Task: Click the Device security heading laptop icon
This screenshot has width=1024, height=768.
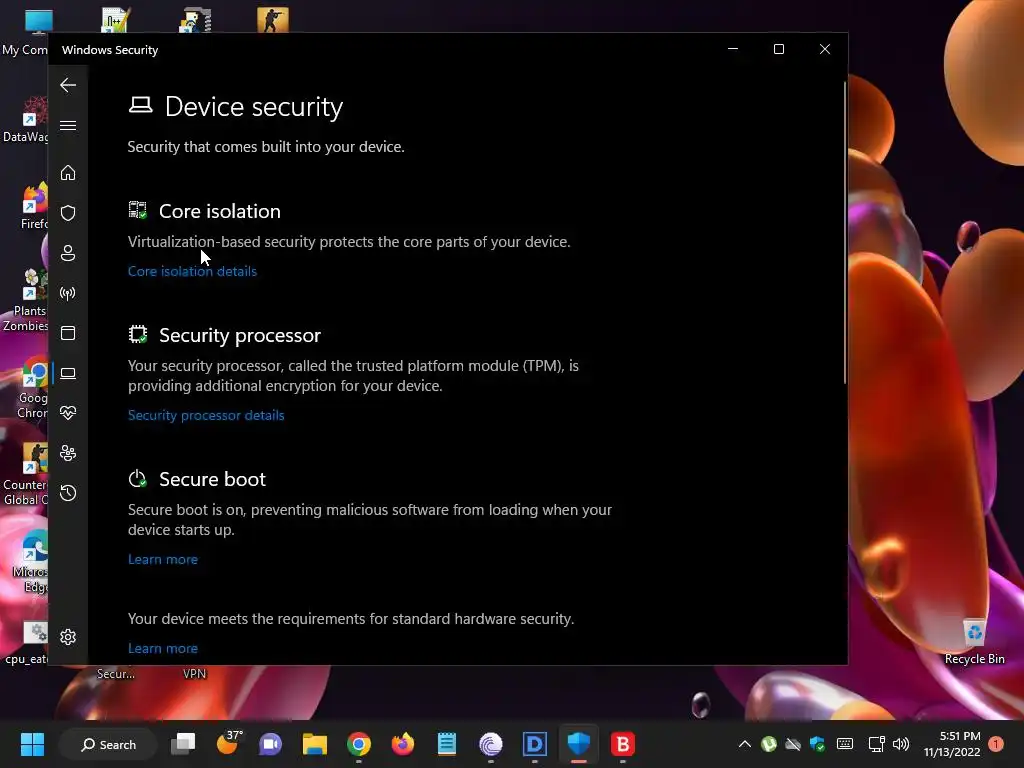Action: pyautogui.click(x=140, y=105)
